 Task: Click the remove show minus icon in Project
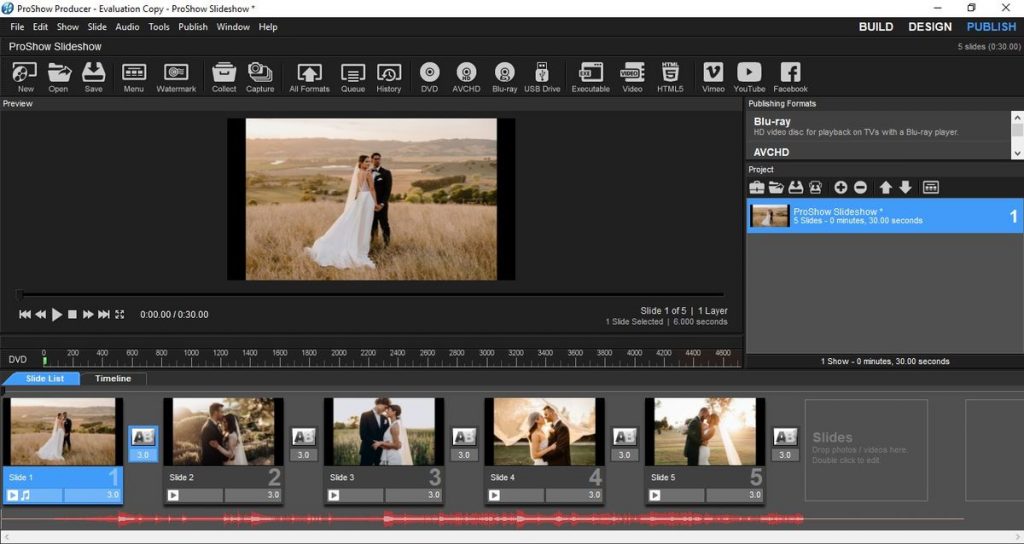(861, 187)
